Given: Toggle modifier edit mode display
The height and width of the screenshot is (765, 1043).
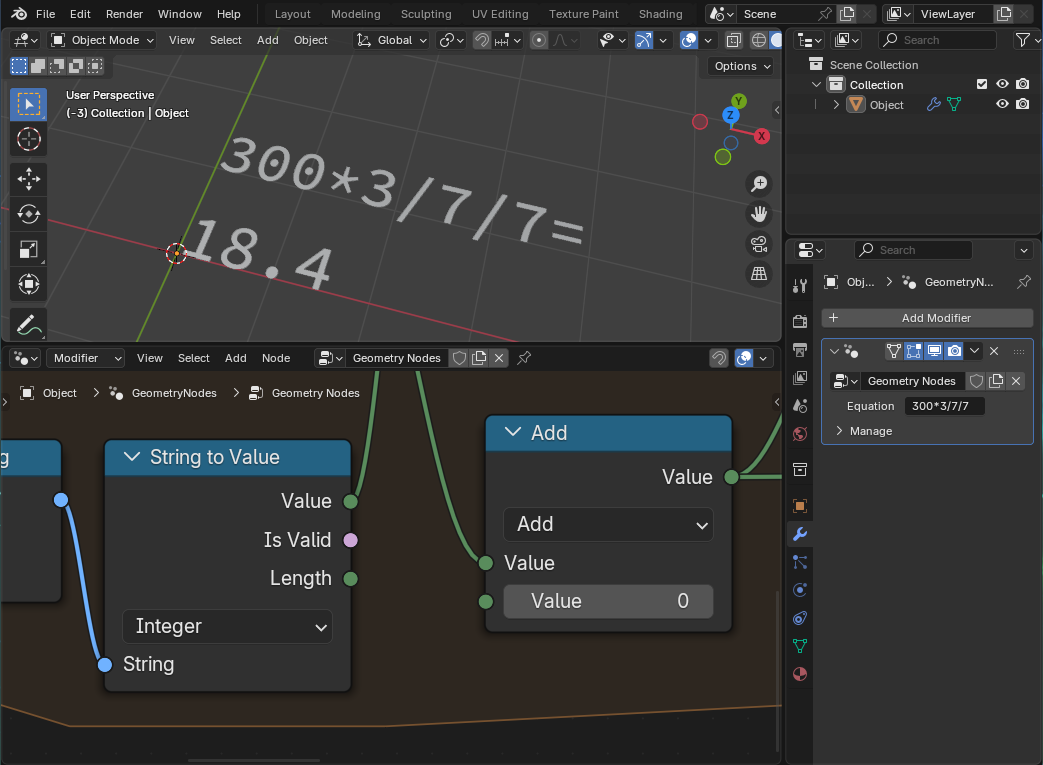Looking at the screenshot, I should [x=914, y=351].
